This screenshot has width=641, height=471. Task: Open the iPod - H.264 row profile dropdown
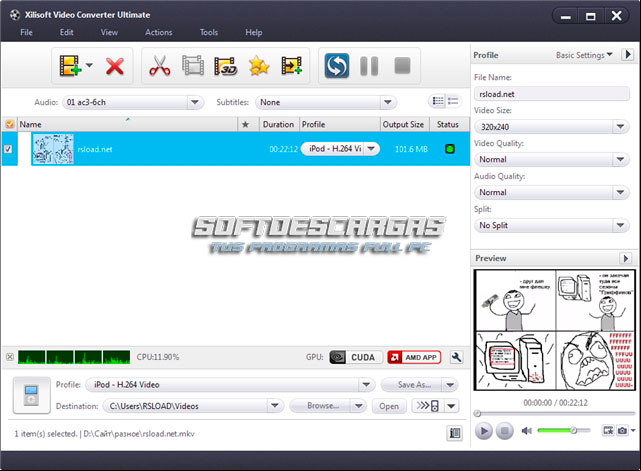click(x=371, y=148)
